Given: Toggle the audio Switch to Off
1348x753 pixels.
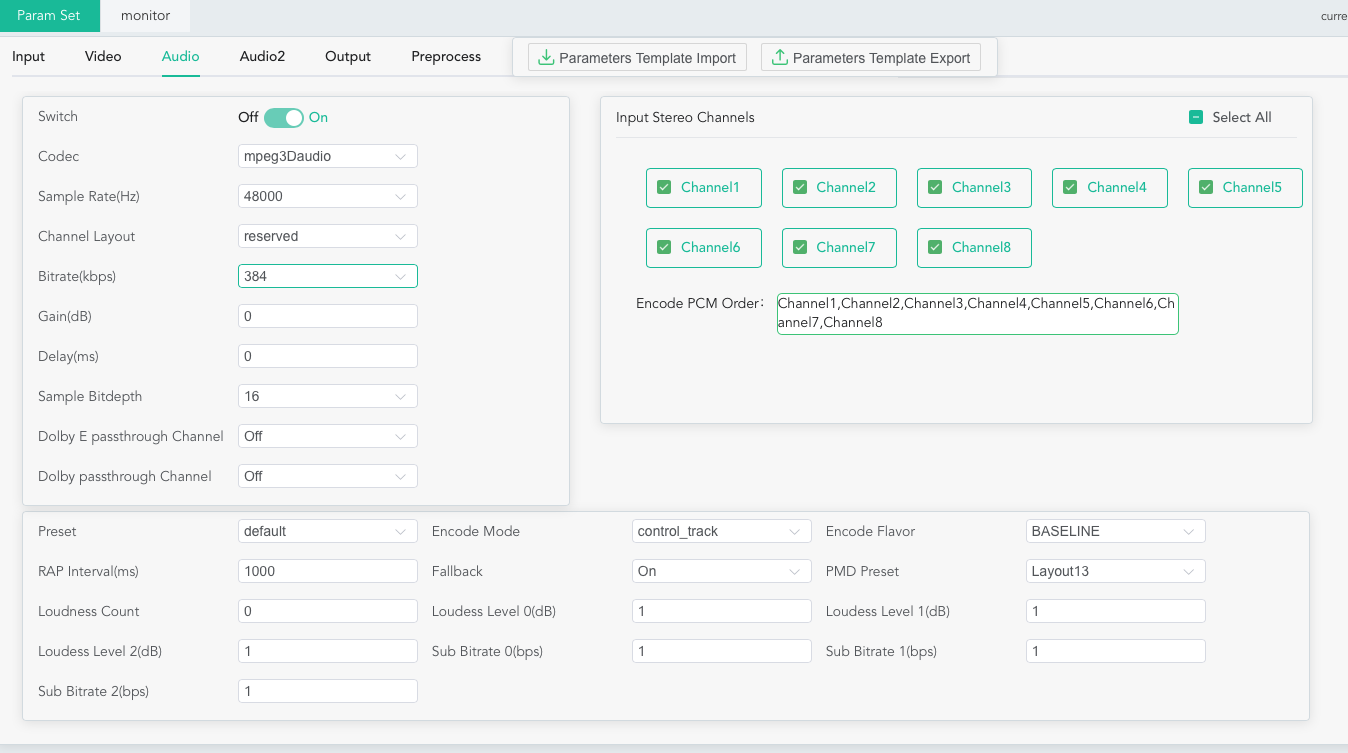Looking at the screenshot, I should click(283, 118).
